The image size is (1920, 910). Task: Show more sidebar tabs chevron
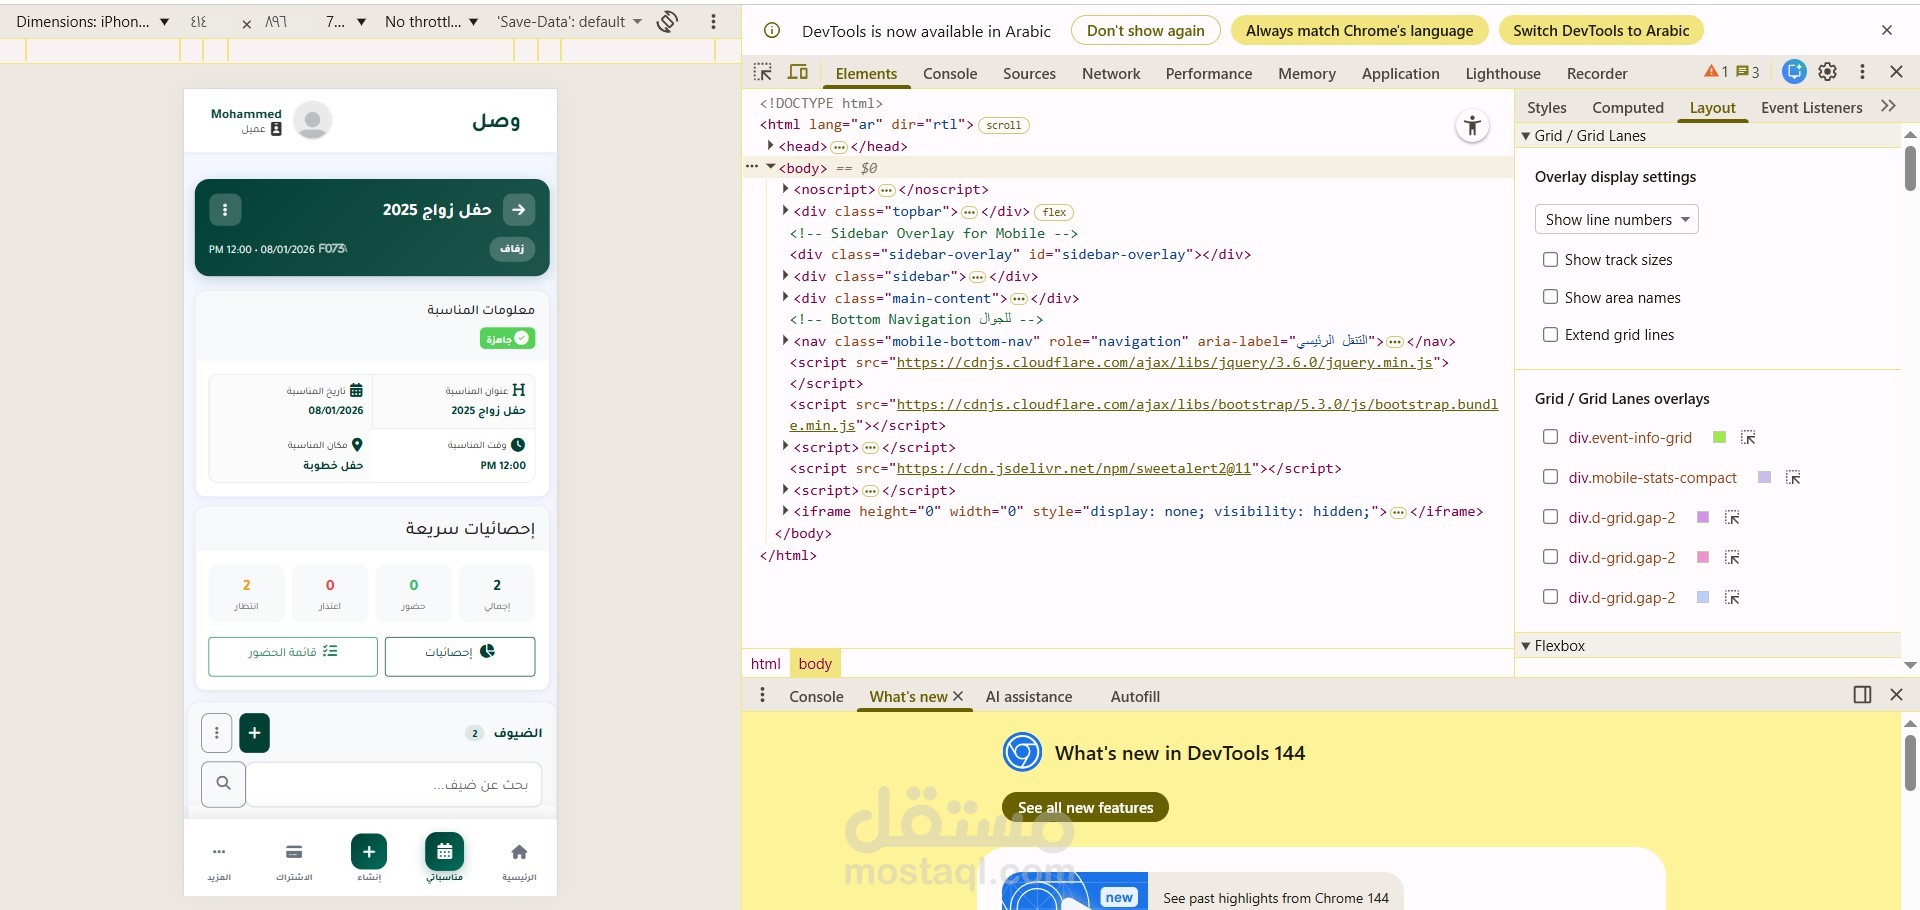click(x=1888, y=106)
